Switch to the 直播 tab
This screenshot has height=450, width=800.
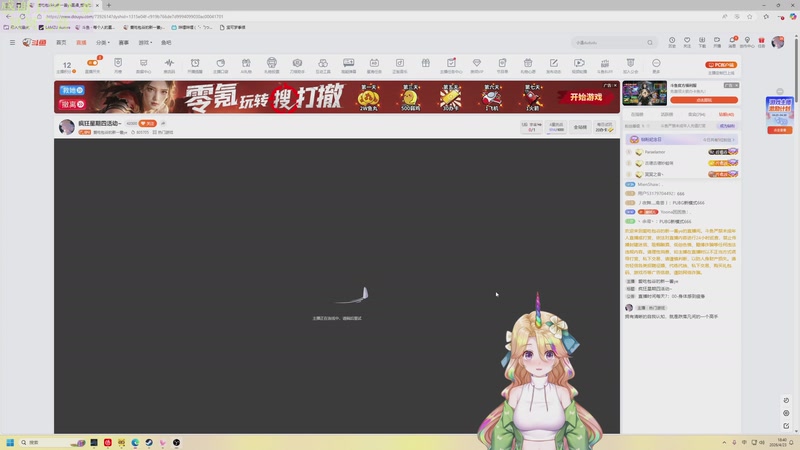coord(81,43)
